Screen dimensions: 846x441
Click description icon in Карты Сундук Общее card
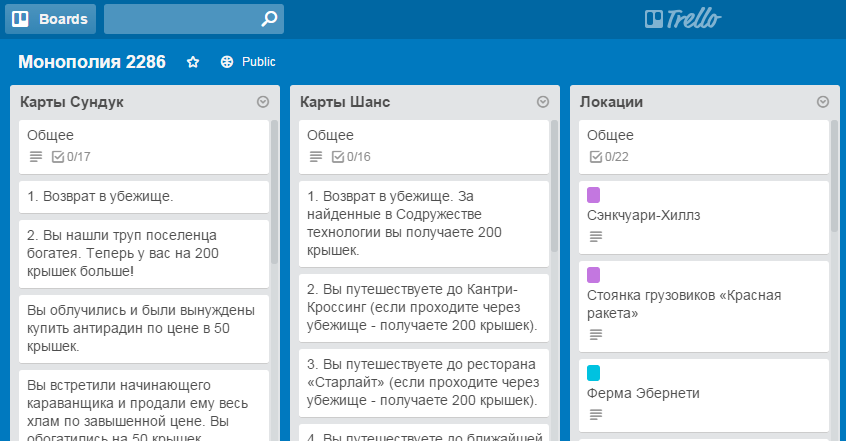pos(36,157)
